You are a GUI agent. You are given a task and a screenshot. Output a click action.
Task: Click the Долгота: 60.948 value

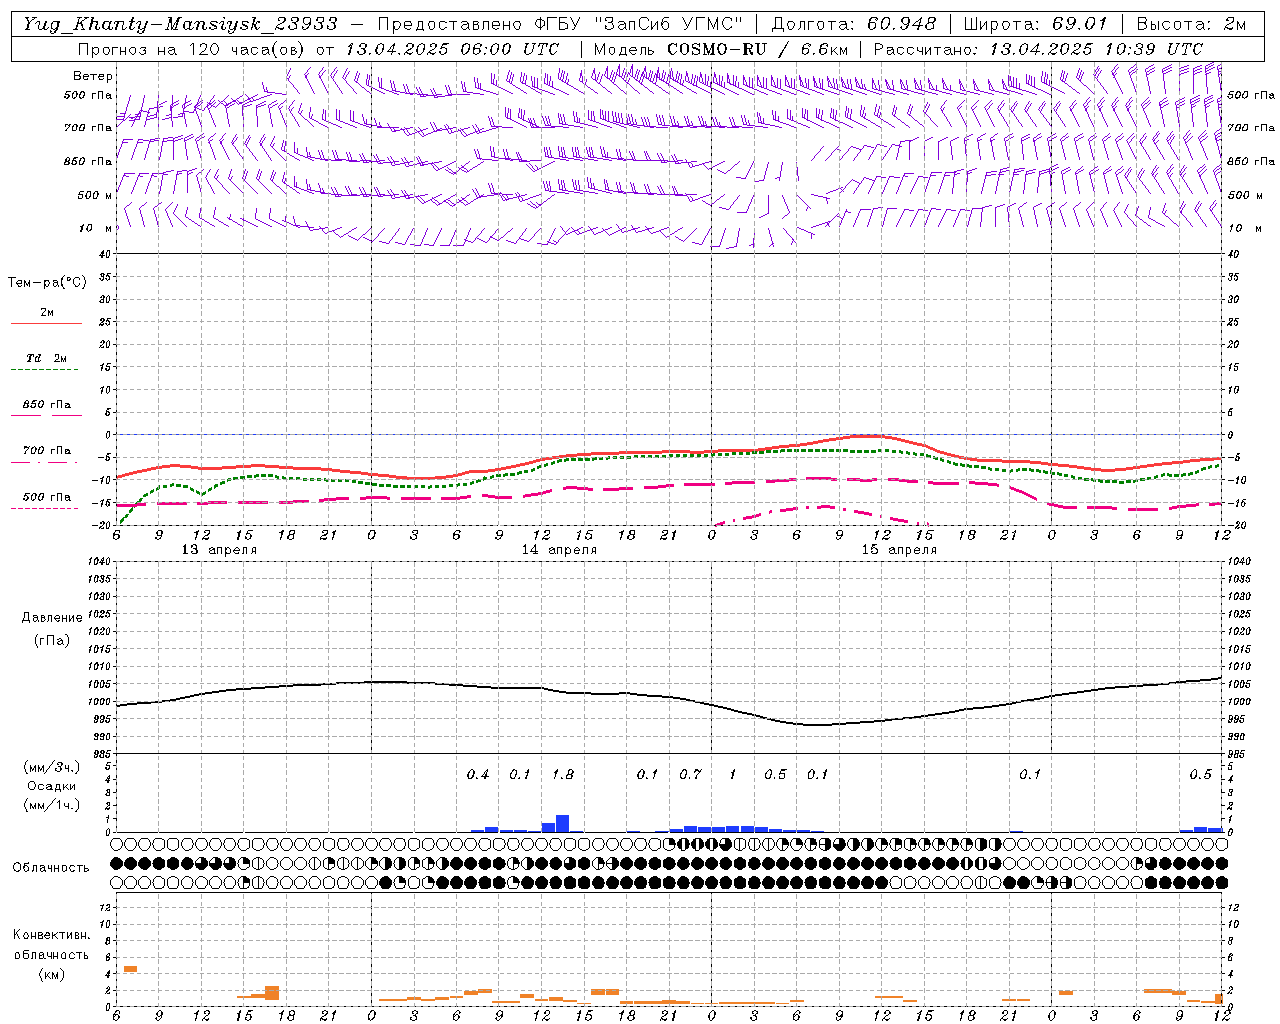pyautogui.click(x=854, y=24)
